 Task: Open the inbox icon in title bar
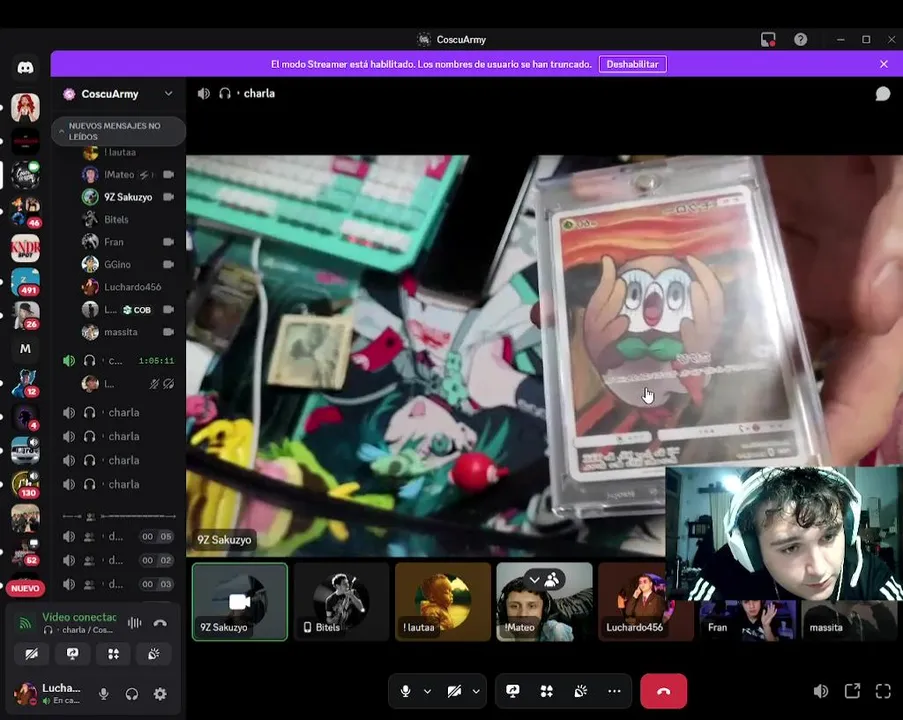click(x=768, y=40)
